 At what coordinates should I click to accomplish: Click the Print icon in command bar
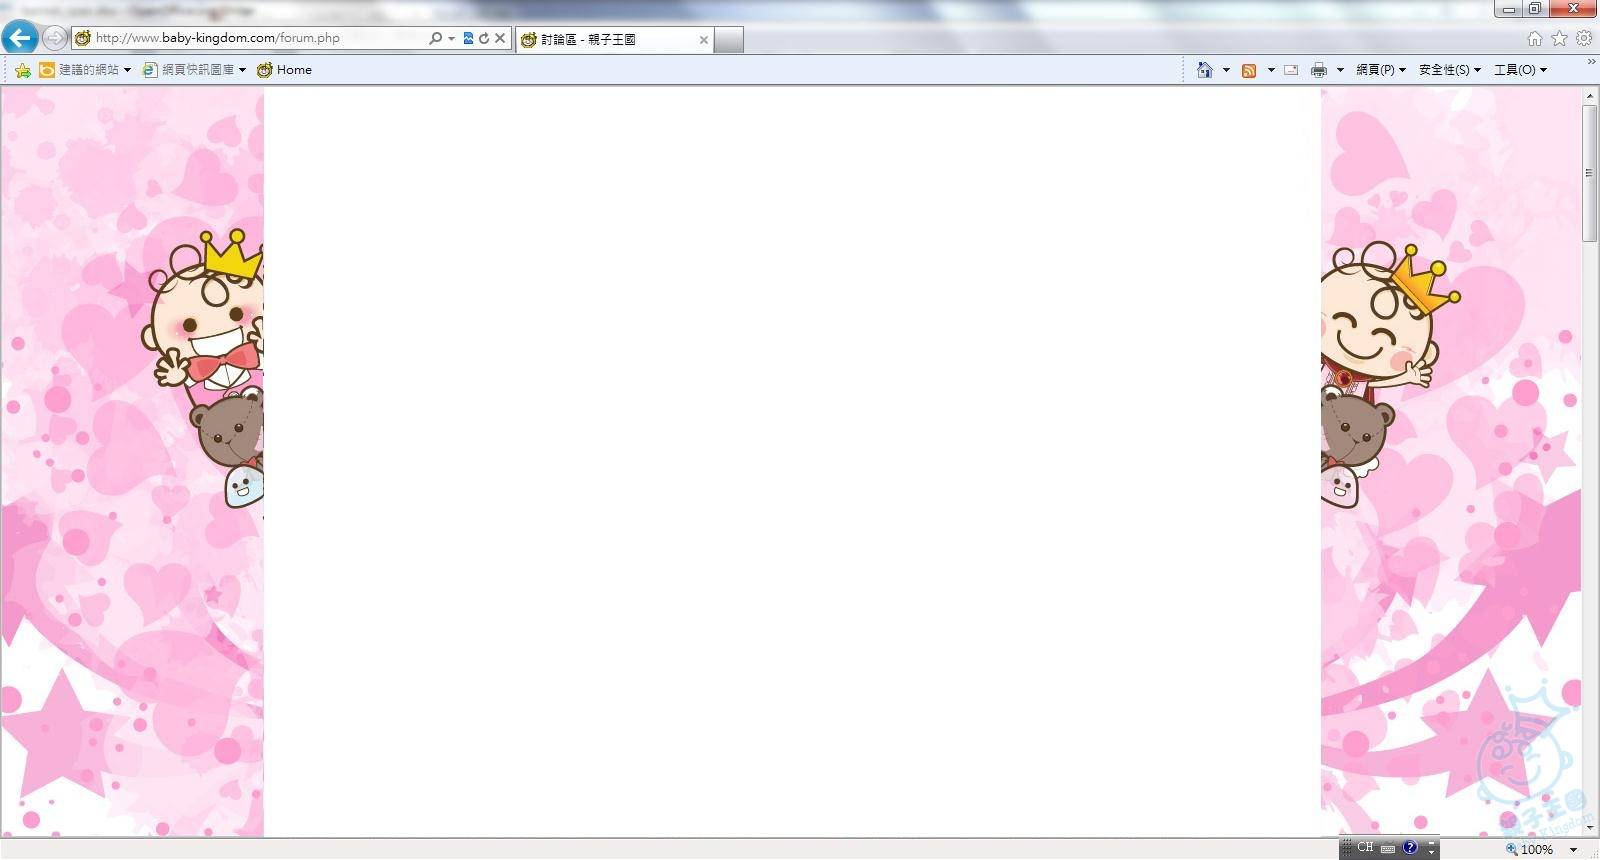click(1318, 70)
